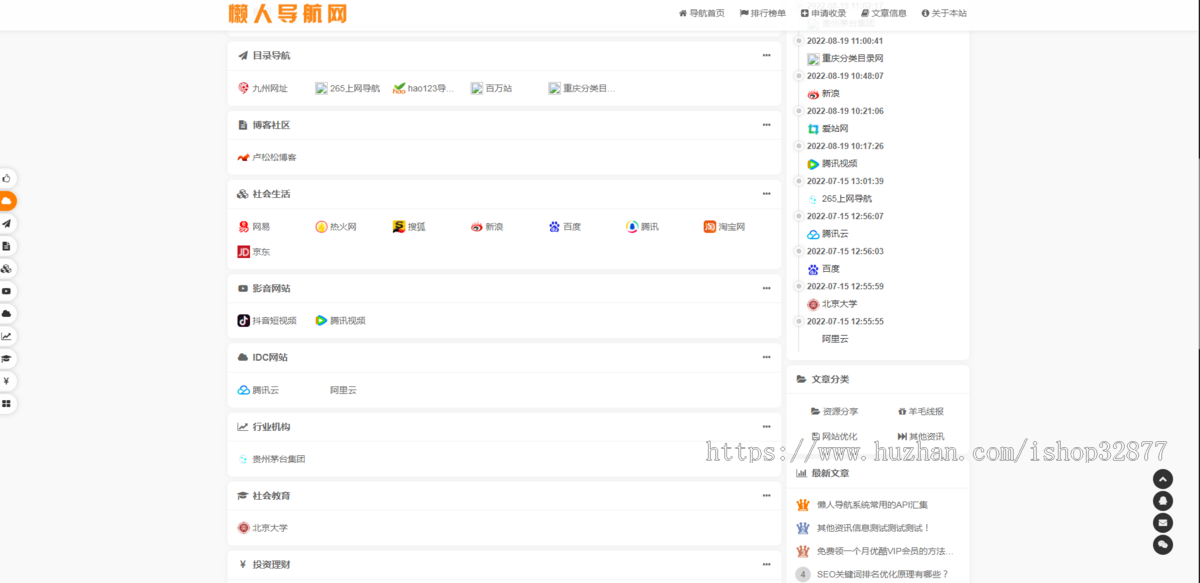Click the scroll-to-top arrow floating button
The image size is (1200, 583).
1162,479
